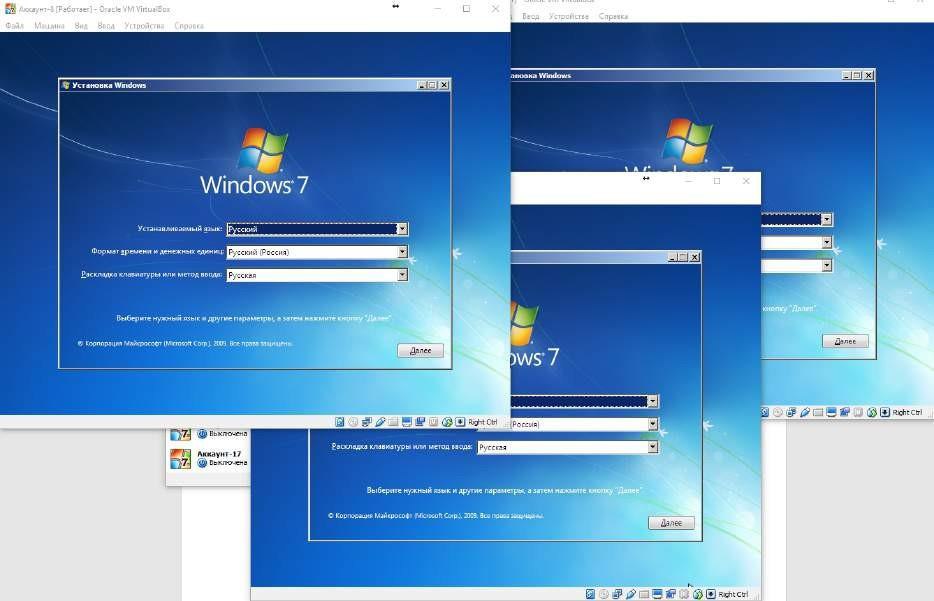Click recording icon in Аккаунт-8 status bar

420,422
